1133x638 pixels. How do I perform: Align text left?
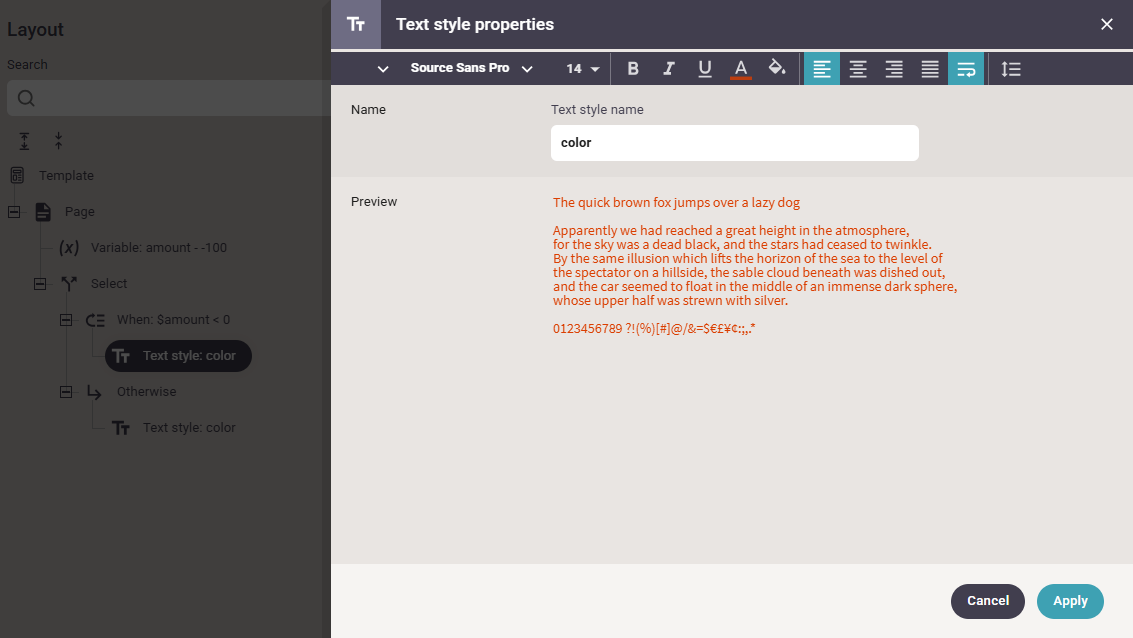coord(822,69)
